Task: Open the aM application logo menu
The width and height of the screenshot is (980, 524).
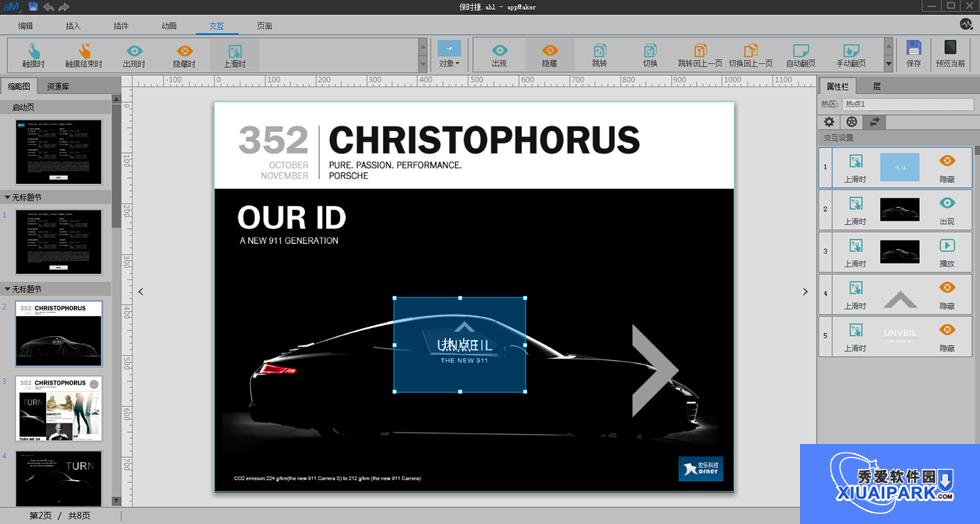Action: [x=12, y=7]
